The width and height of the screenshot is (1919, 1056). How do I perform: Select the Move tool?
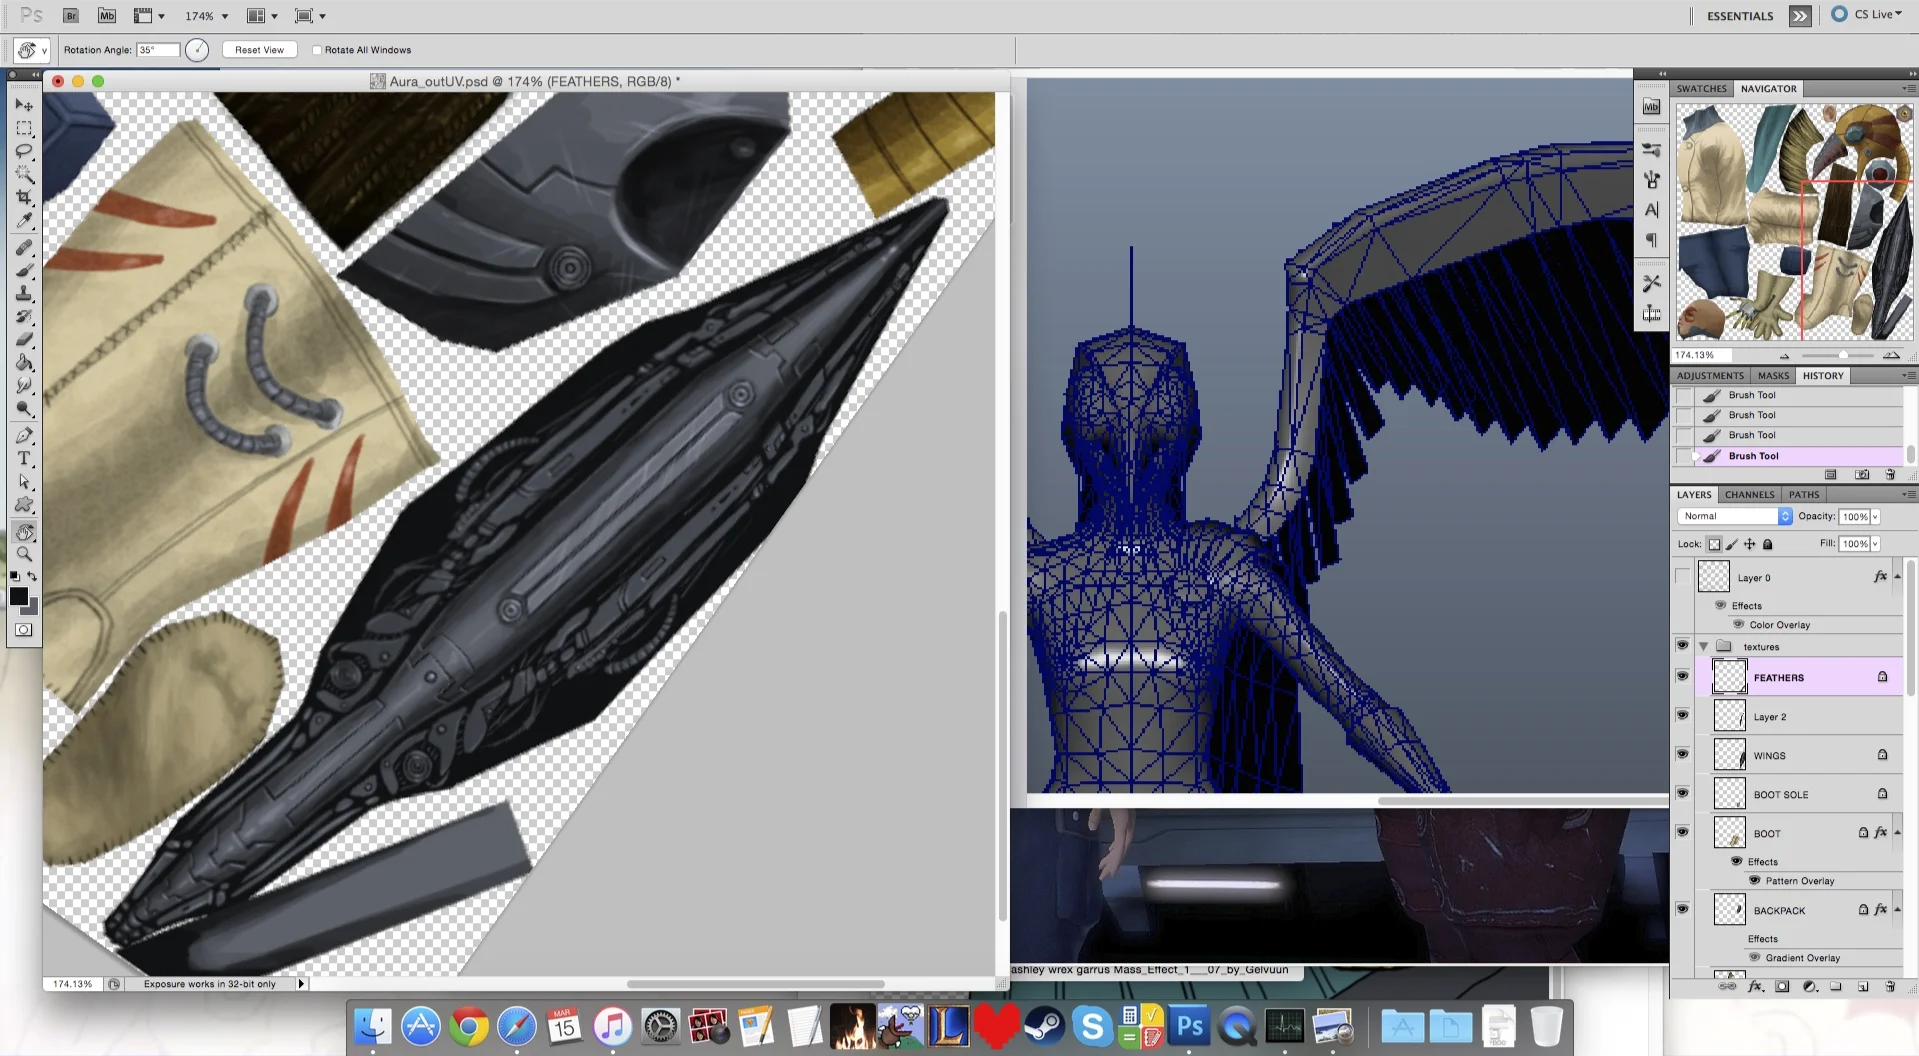[24, 104]
